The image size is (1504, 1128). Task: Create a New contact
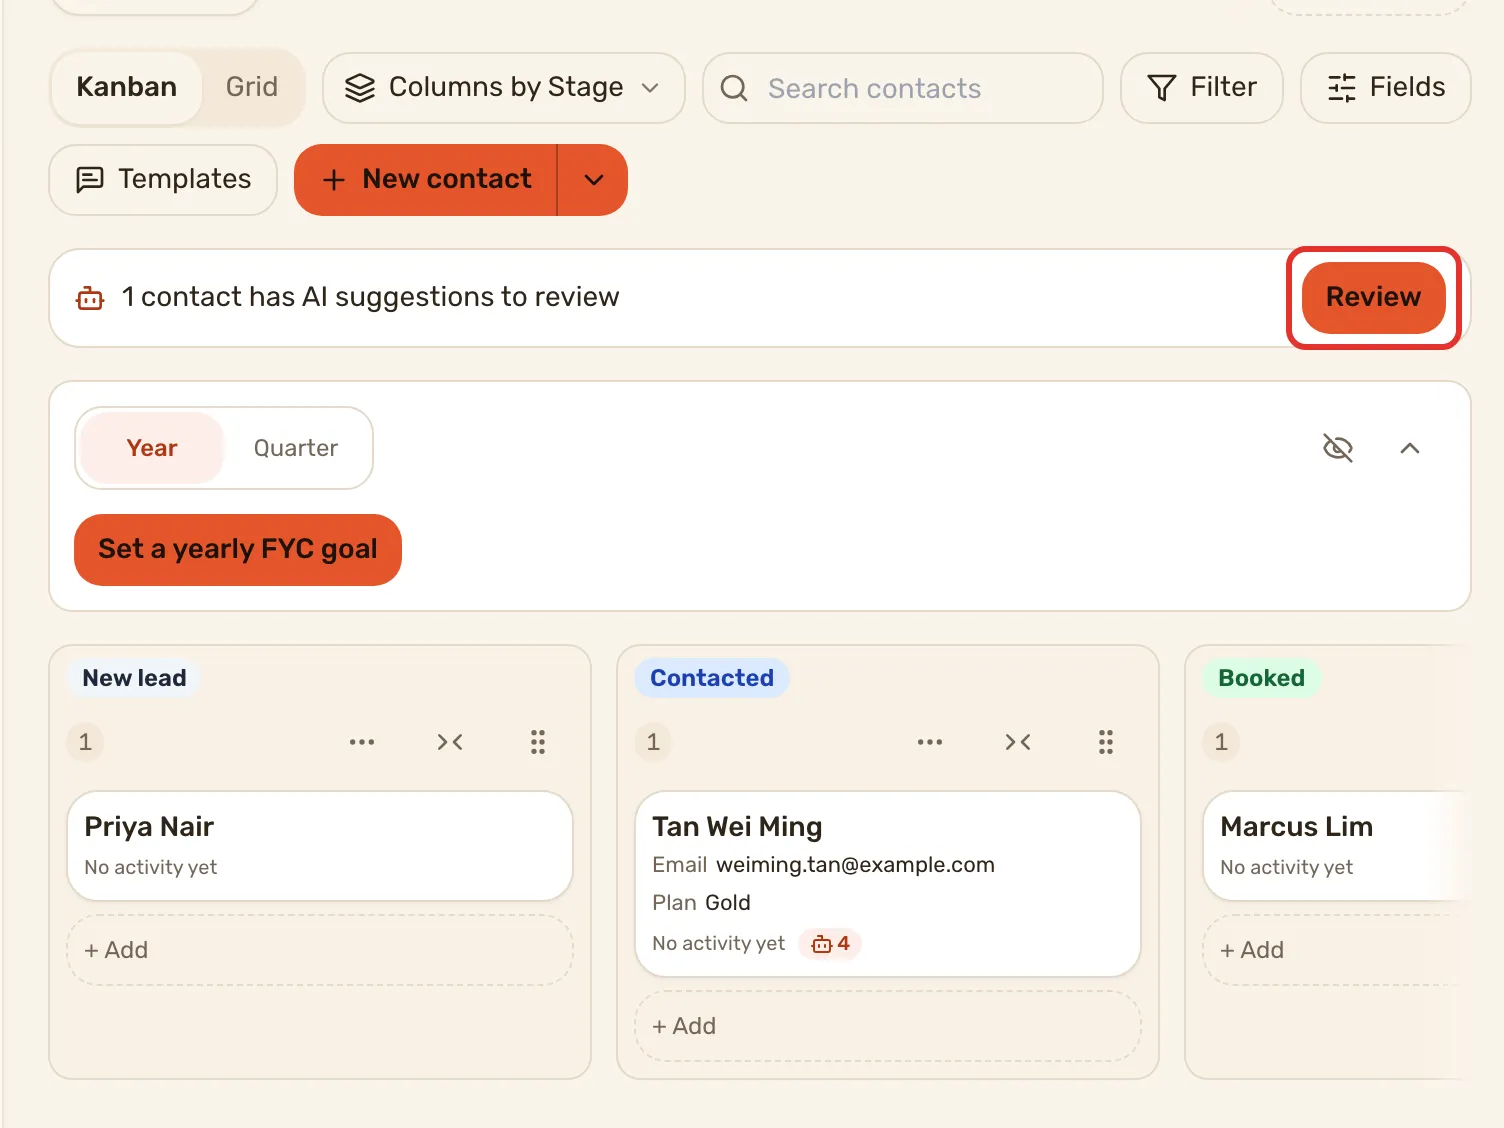pos(426,180)
